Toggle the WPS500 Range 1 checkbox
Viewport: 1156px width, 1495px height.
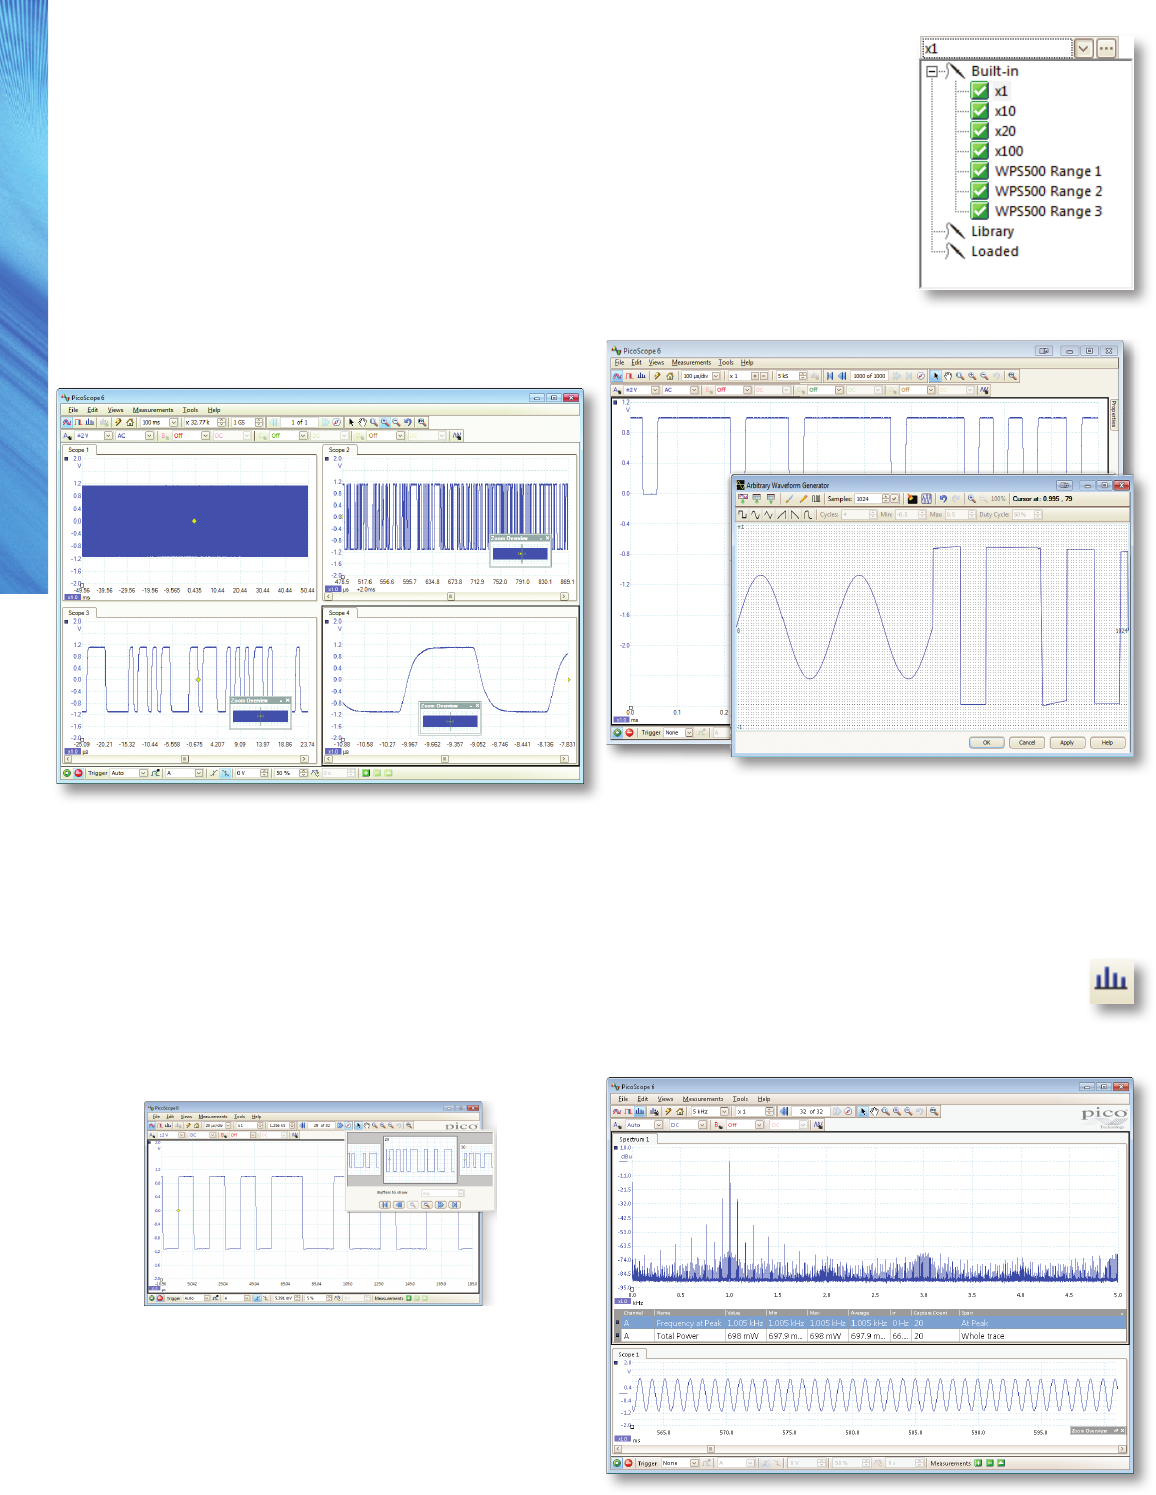pyautogui.click(x=980, y=171)
